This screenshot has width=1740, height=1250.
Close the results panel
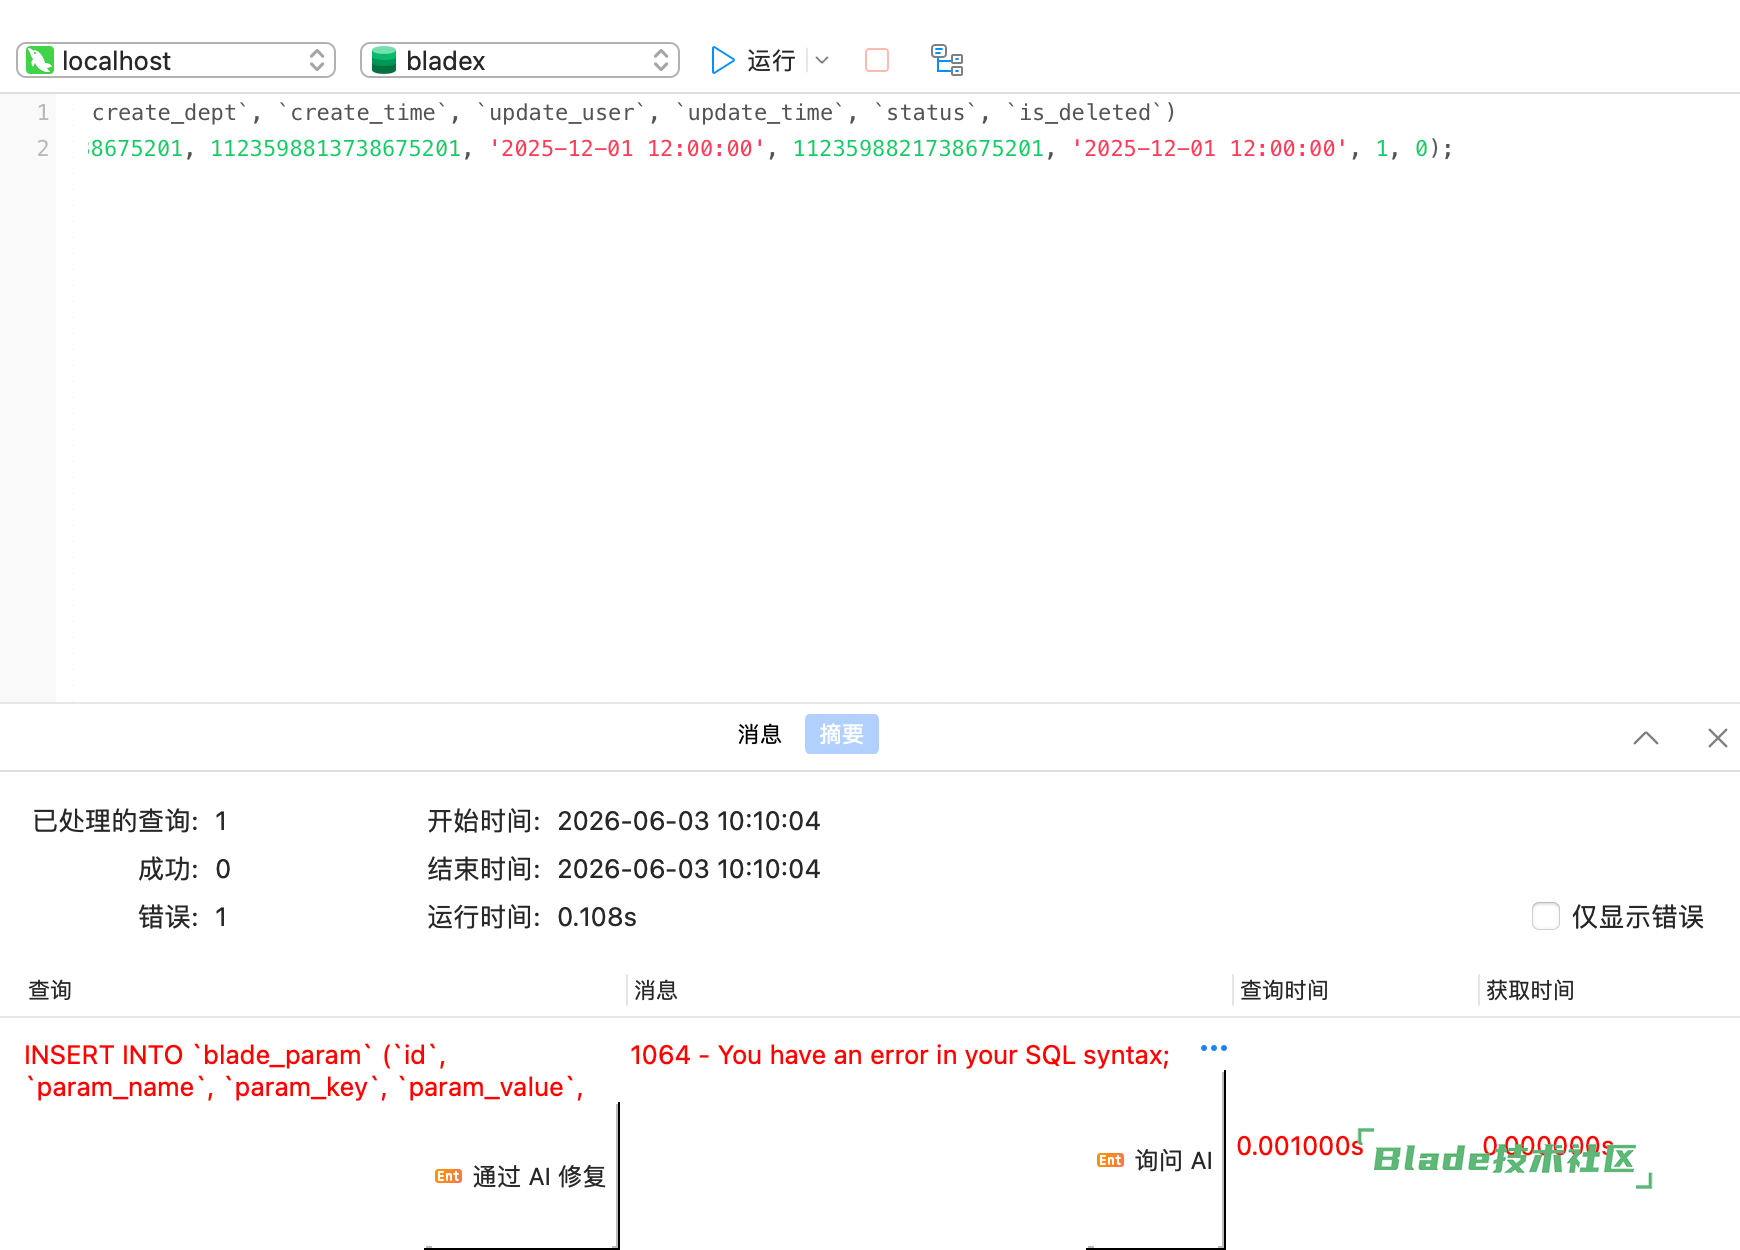pyautogui.click(x=1718, y=738)
